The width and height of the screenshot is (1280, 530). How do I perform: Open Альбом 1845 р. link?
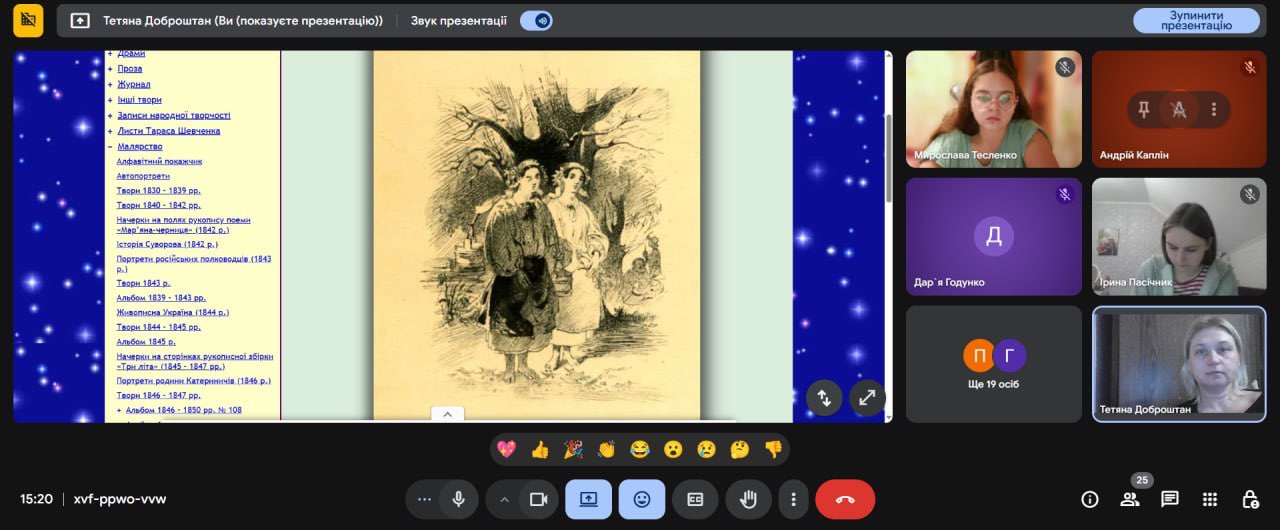146,342
